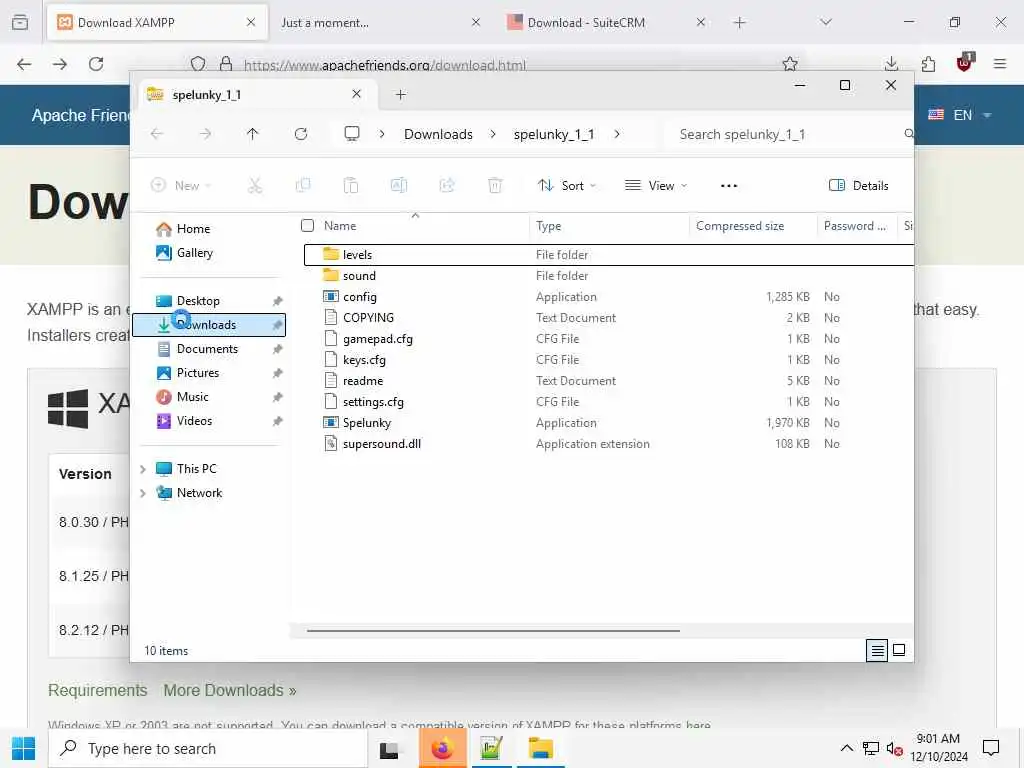Click the uBlock Origin shield icon

click(x=965, y=63)
